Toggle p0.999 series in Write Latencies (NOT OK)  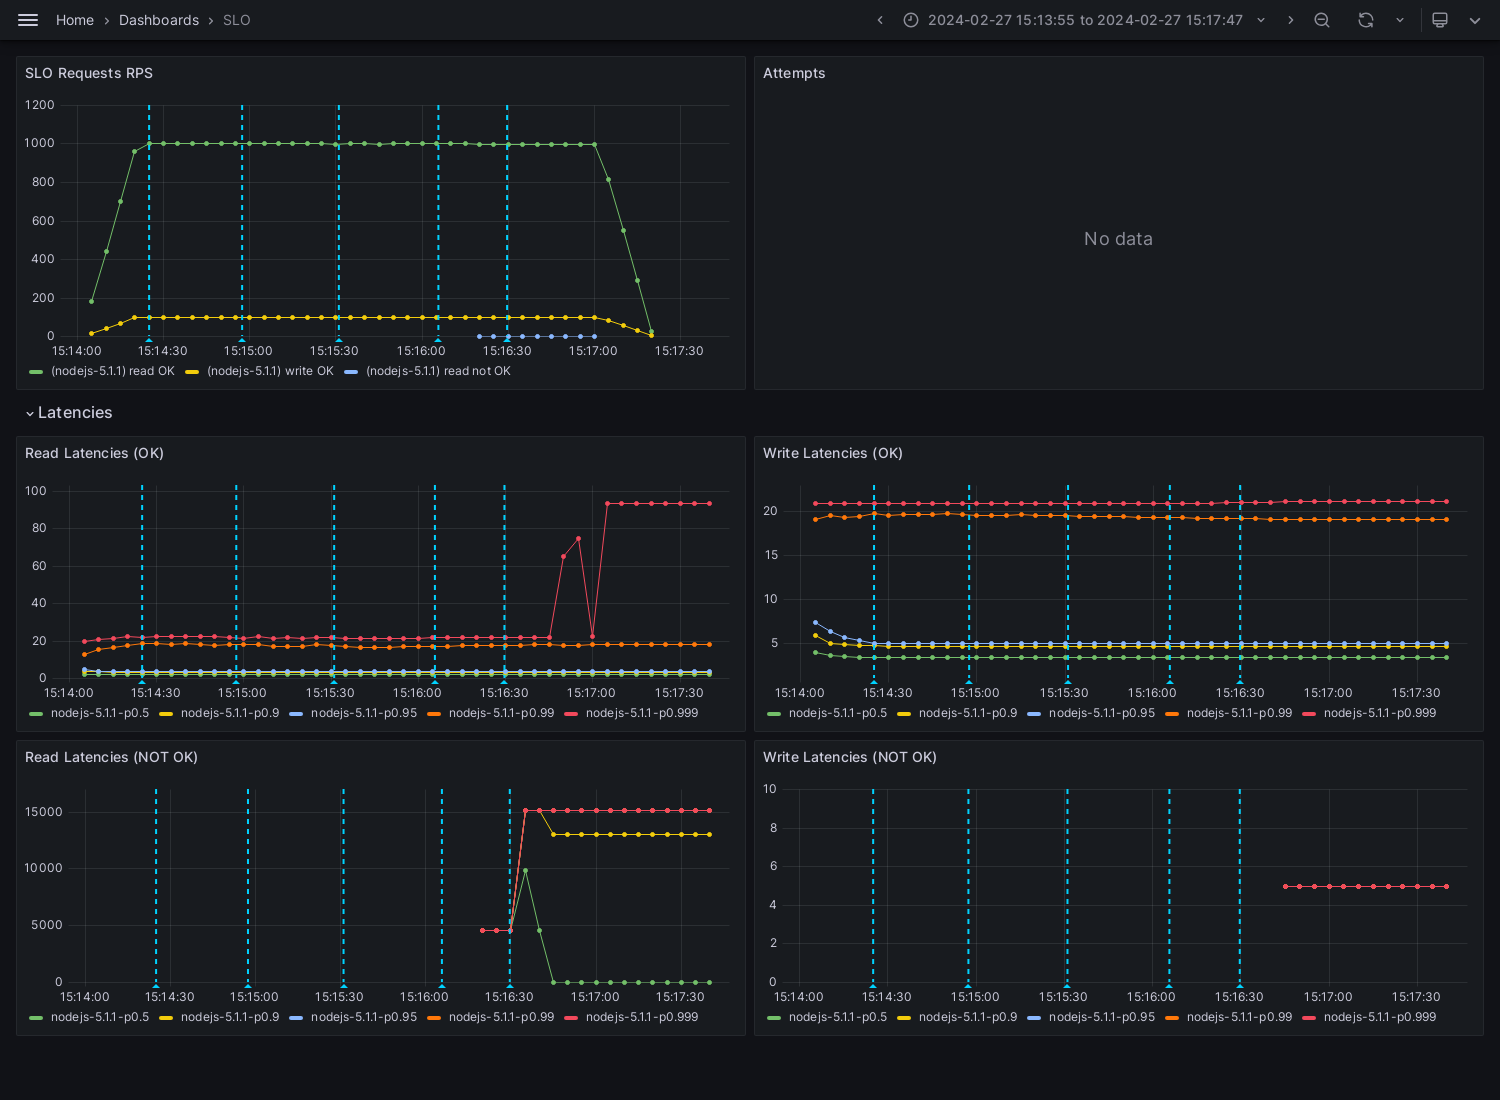[1380, 1017]
